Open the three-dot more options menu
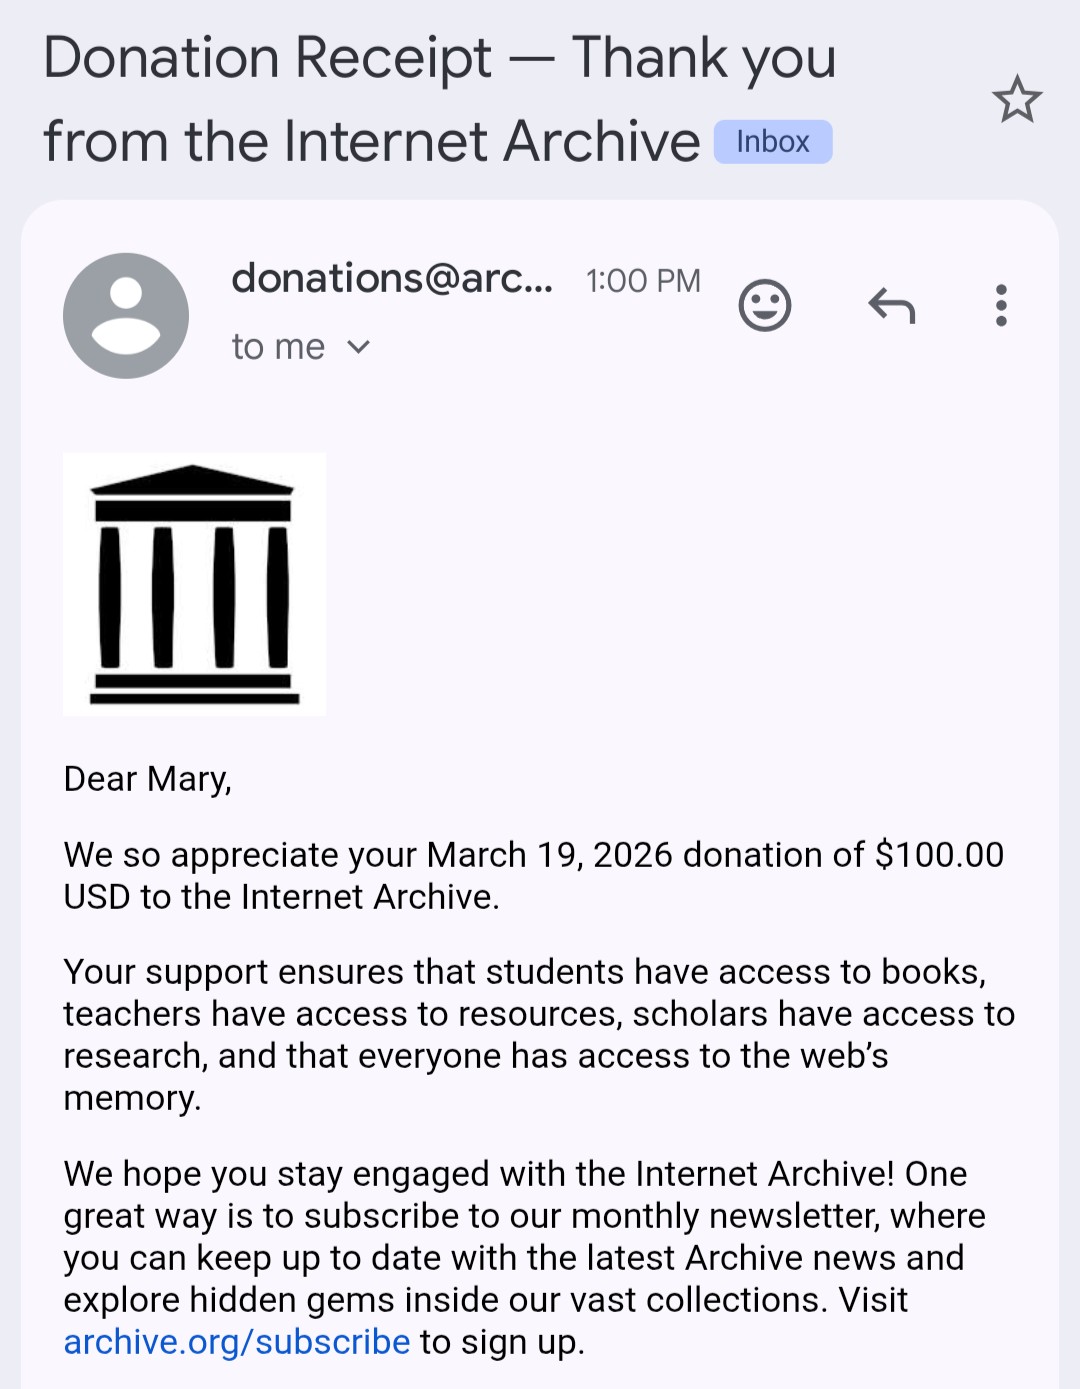The height and width of the screenshot is (1389, 1080). click(1000, 305)
